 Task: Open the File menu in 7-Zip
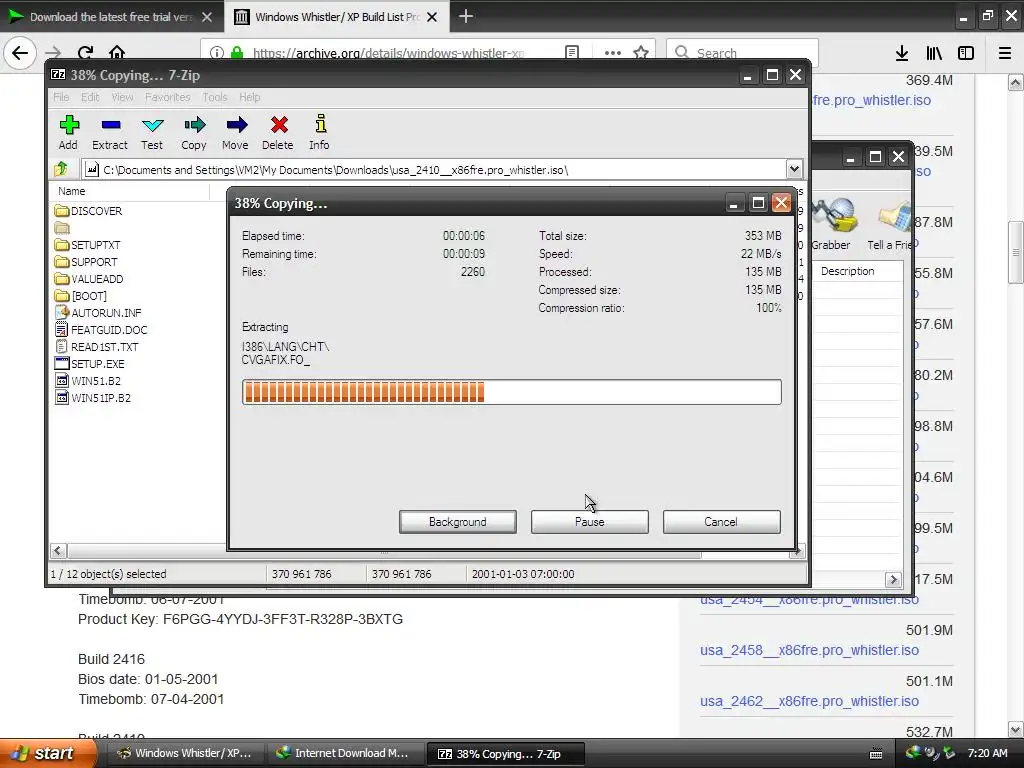click(x=61, y=97)
